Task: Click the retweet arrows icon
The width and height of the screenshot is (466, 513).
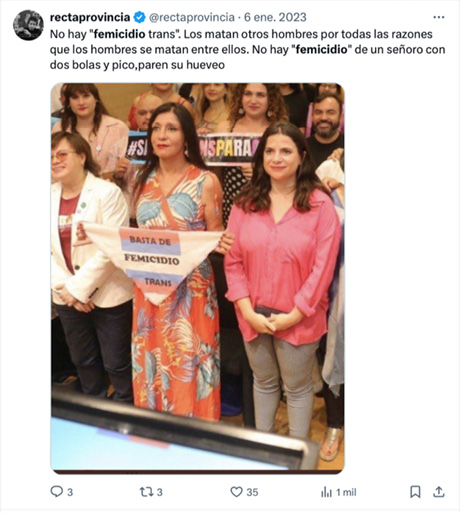Action: click(x=146, y=492)
